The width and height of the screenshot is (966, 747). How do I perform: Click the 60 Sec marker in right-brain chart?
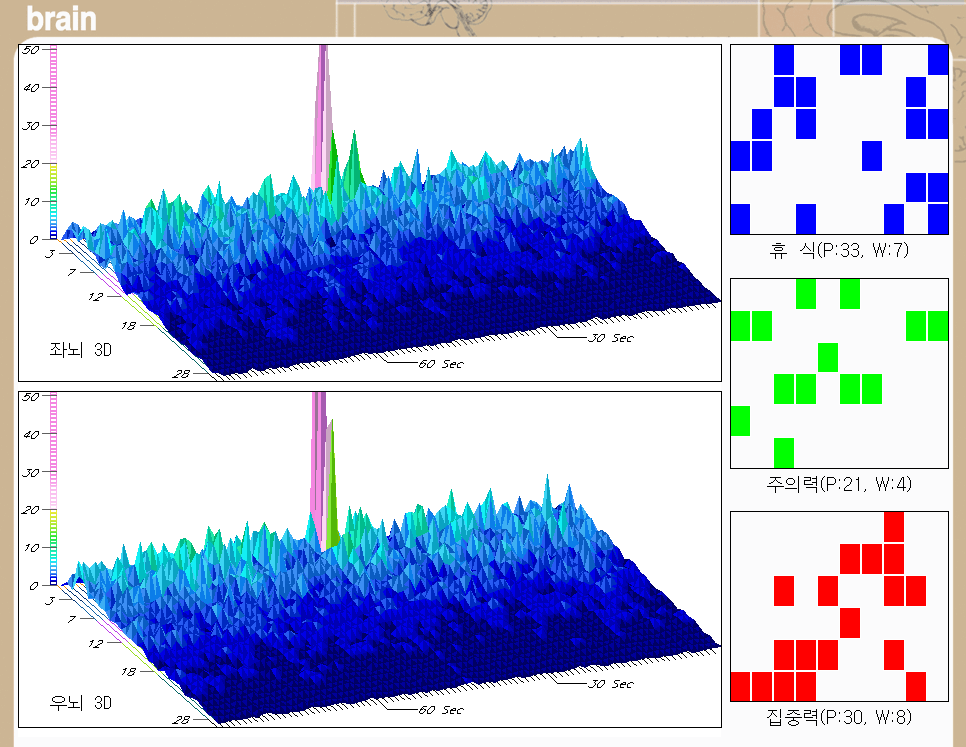click(440, 710)
